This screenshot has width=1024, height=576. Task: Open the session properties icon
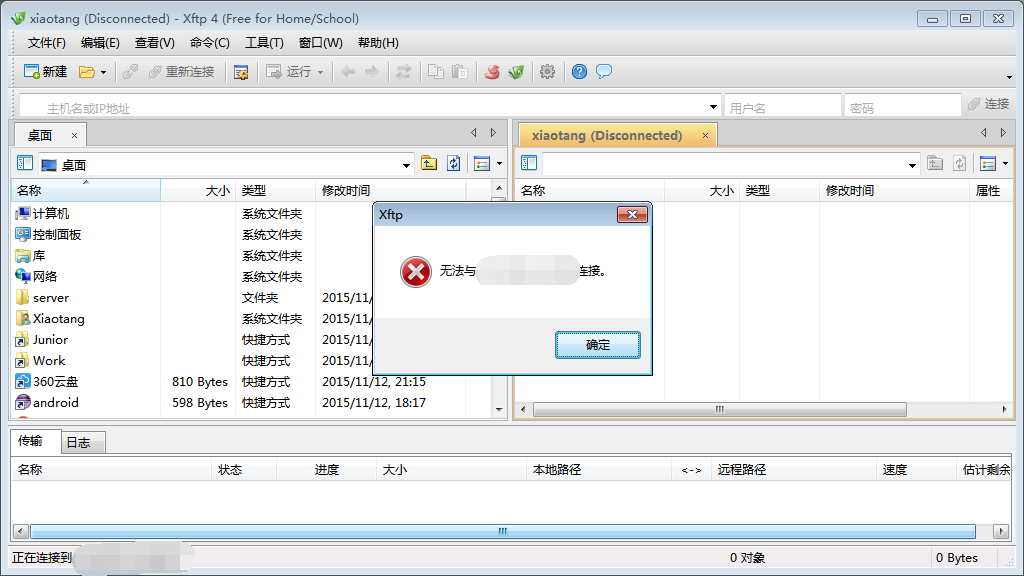pyautogui.click(x=241, y=72)
